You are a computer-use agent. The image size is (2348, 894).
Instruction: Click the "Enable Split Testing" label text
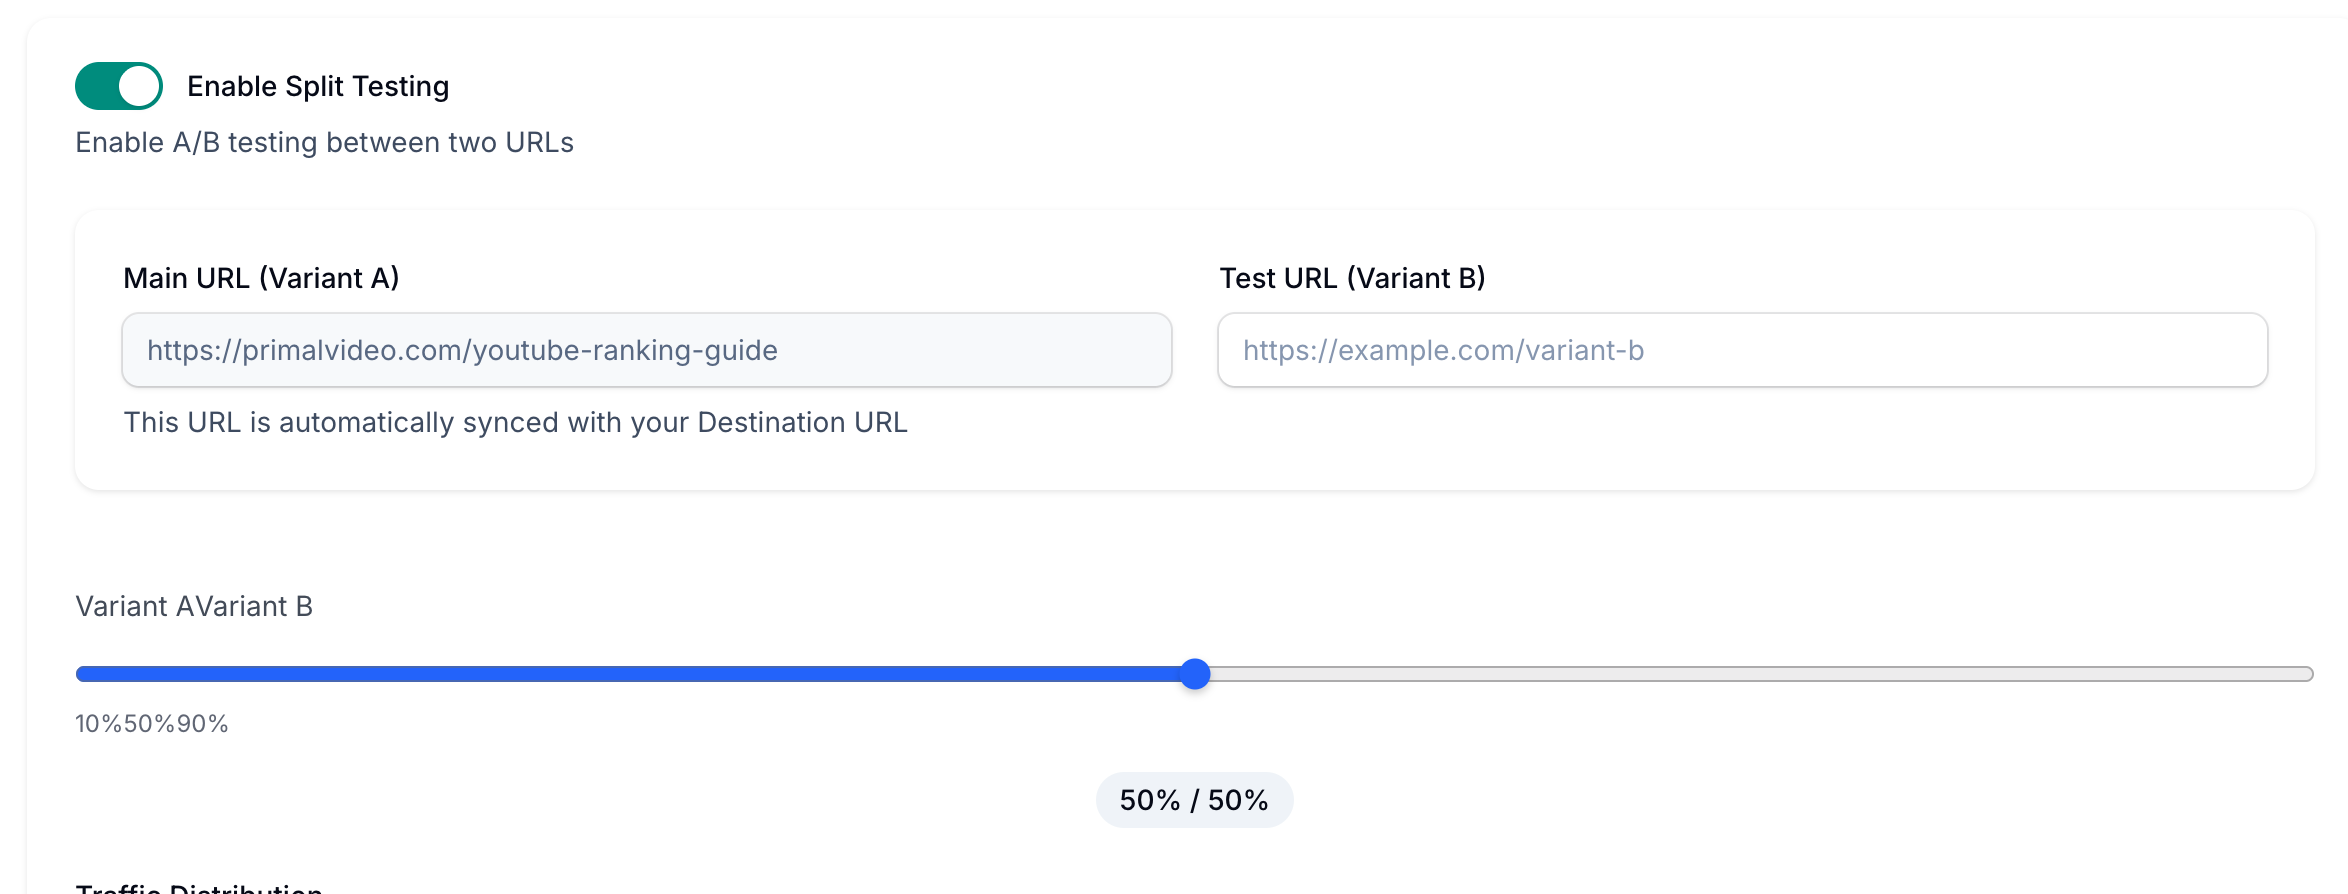click(x=317, y=86)
